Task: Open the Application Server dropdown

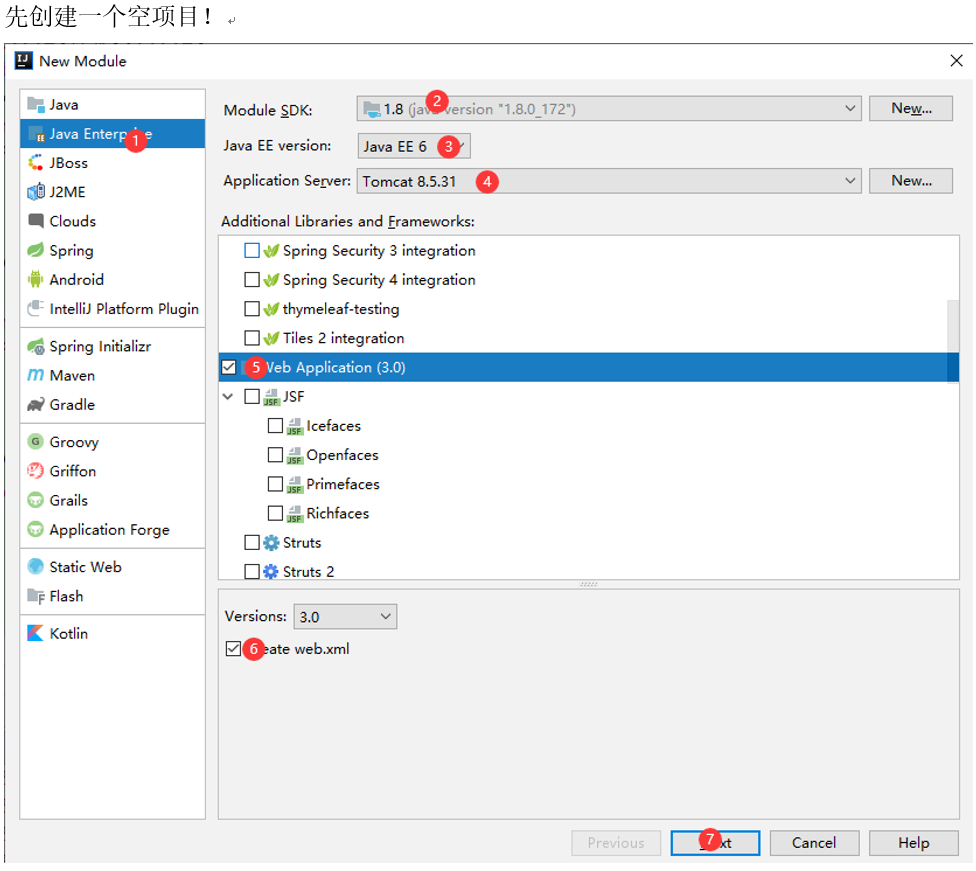Action: click(x=609, y=181)
